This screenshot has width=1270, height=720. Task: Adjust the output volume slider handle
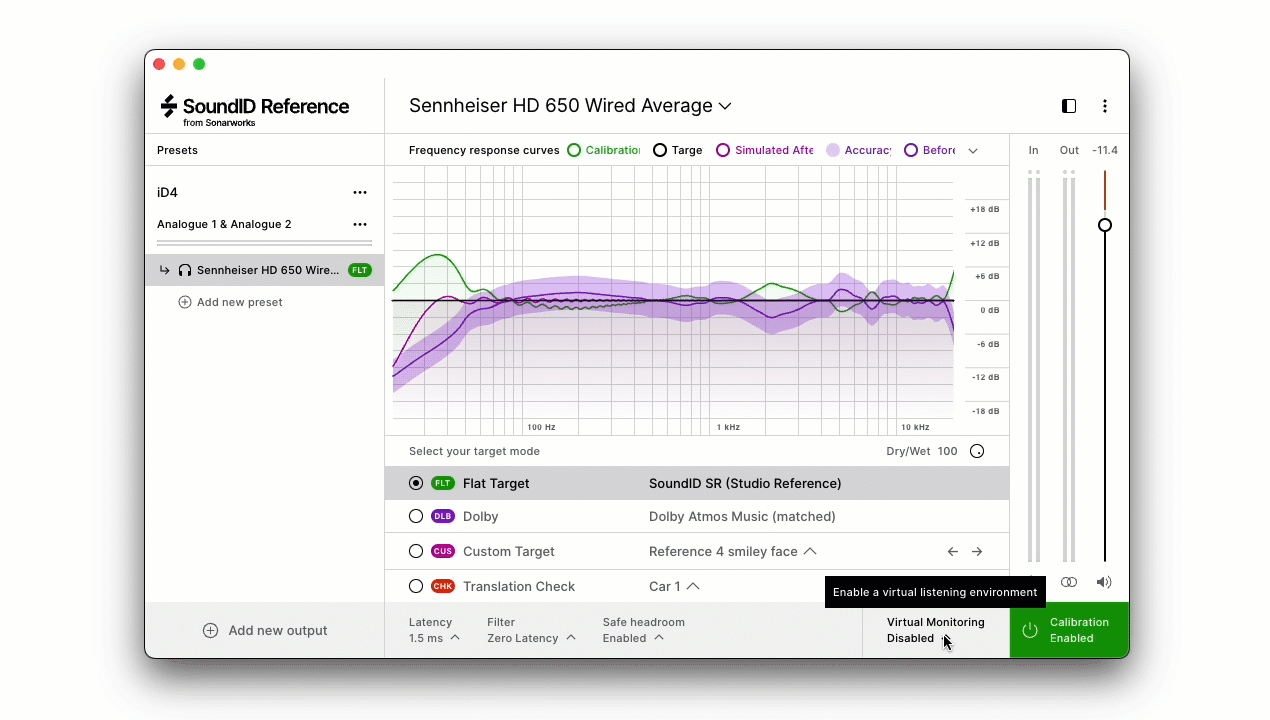pos(1105,225)
